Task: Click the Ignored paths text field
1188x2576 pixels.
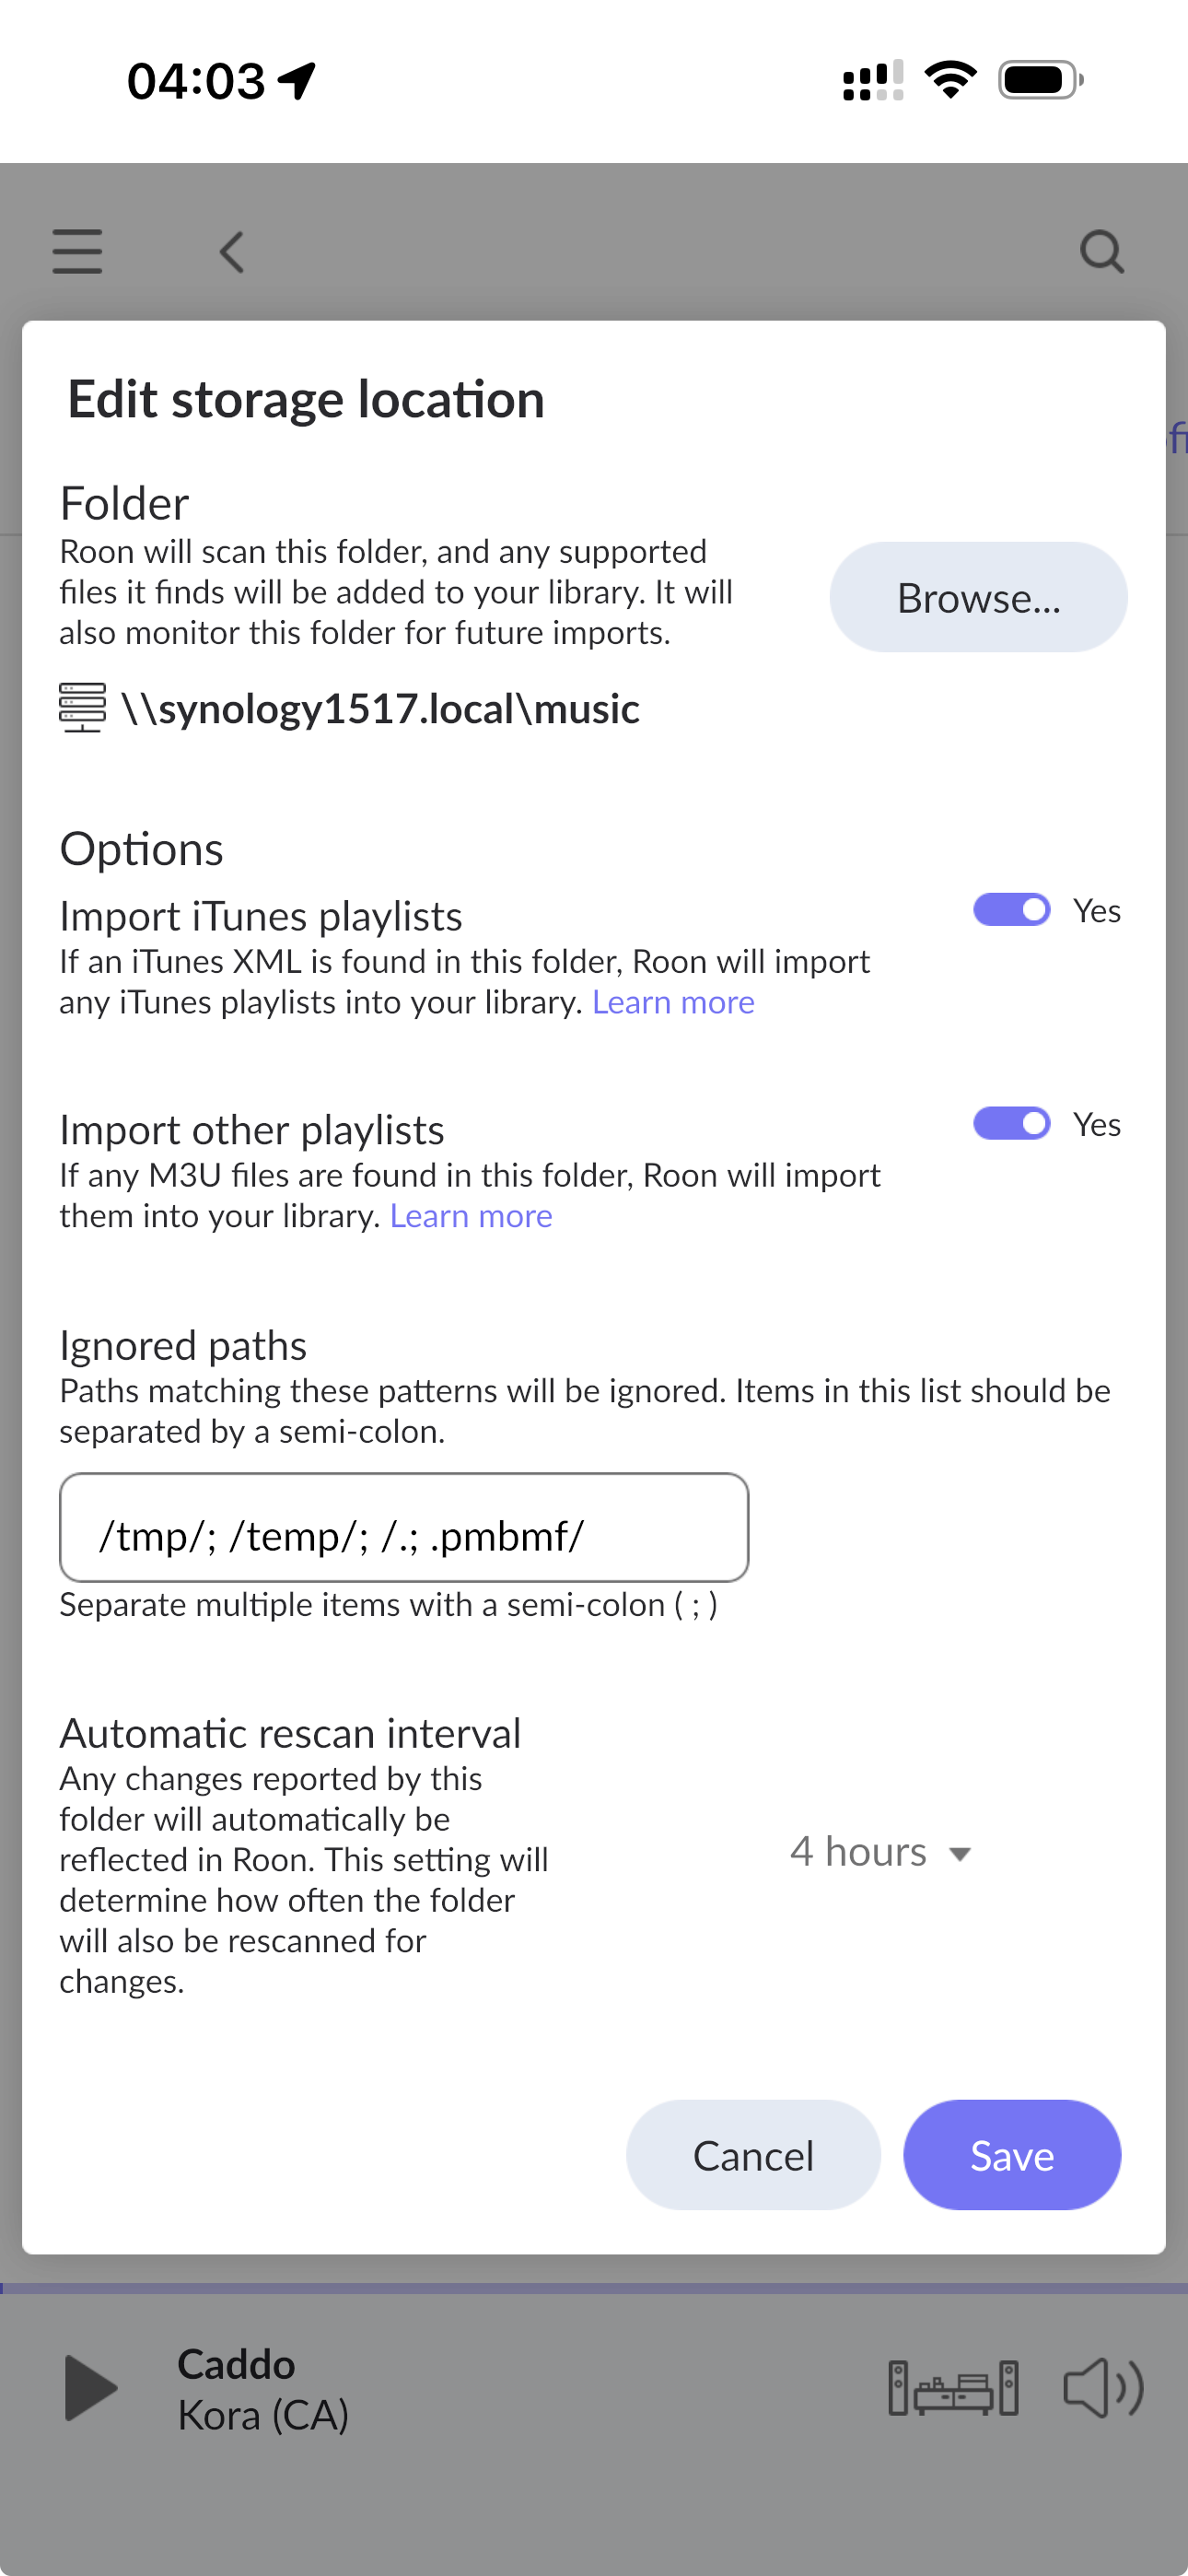Action: click(x=404, y=1527)
